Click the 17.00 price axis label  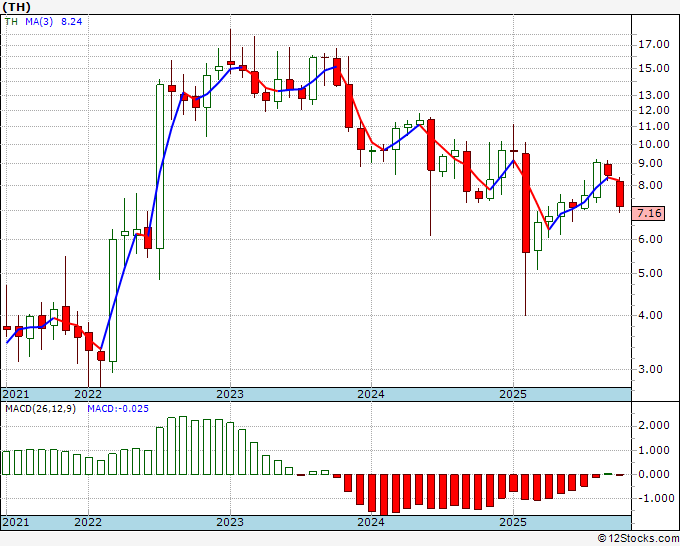pyautogui.click(x=654, y=44)
